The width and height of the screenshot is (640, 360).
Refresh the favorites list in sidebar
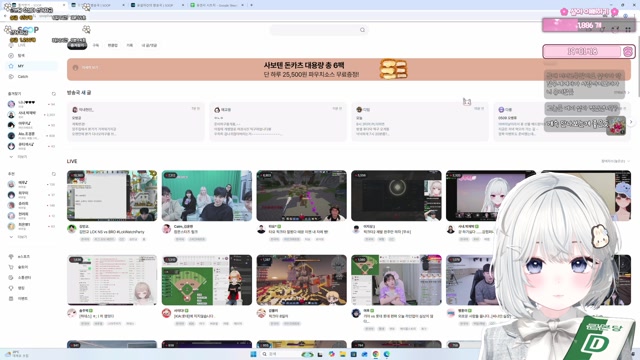click(53, 93)
